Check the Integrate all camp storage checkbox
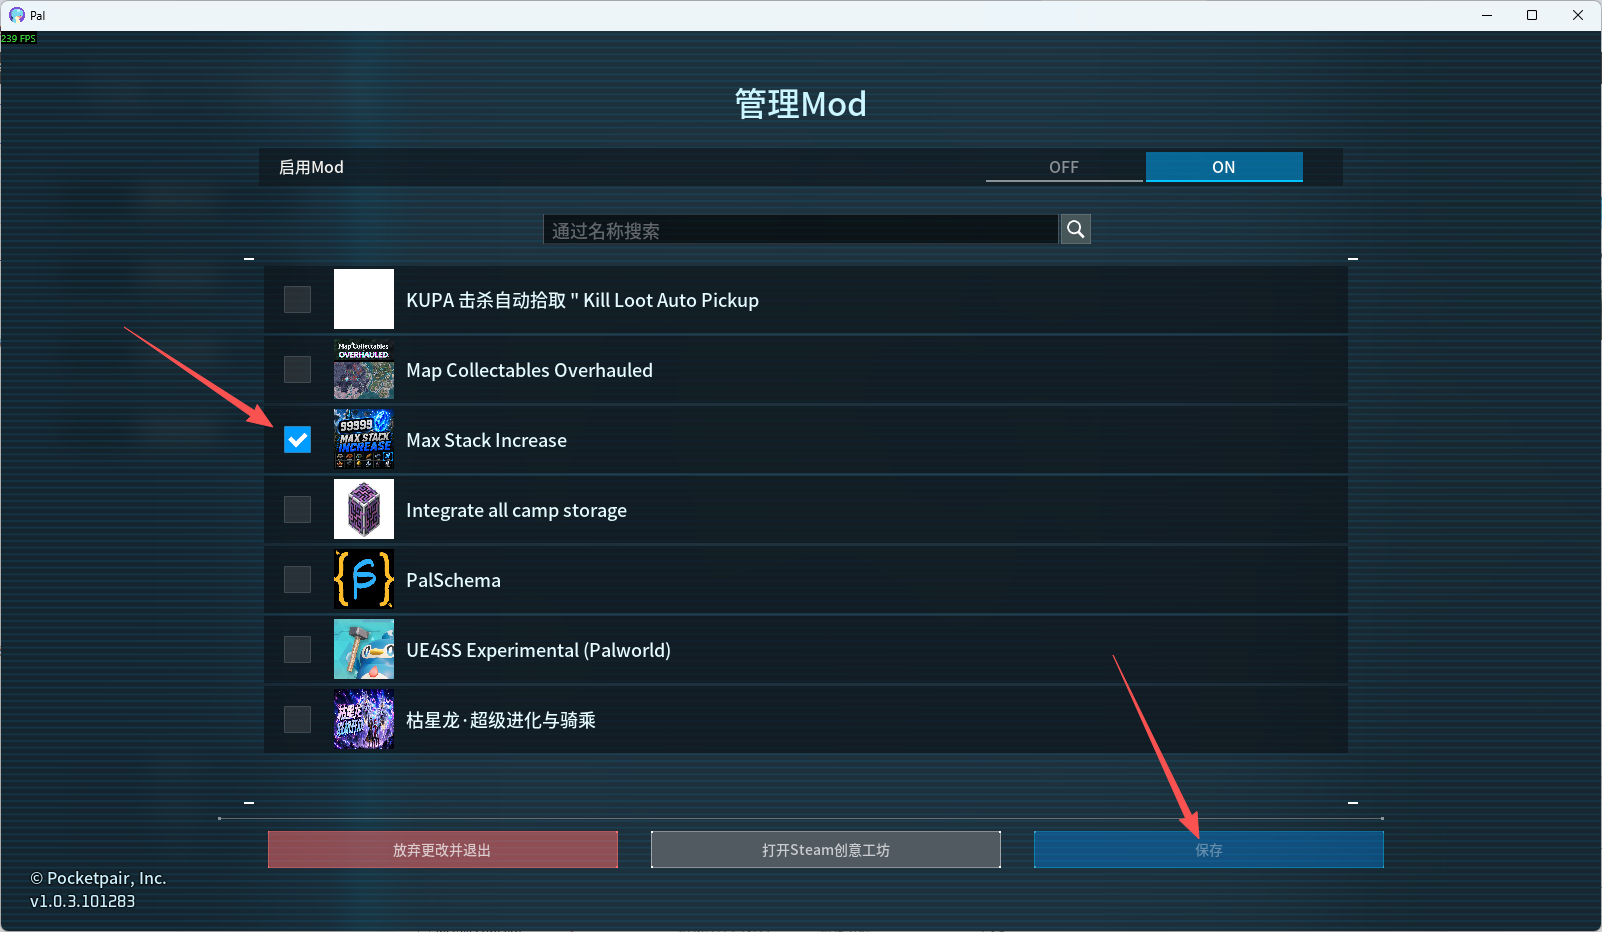 pos(297,509)
